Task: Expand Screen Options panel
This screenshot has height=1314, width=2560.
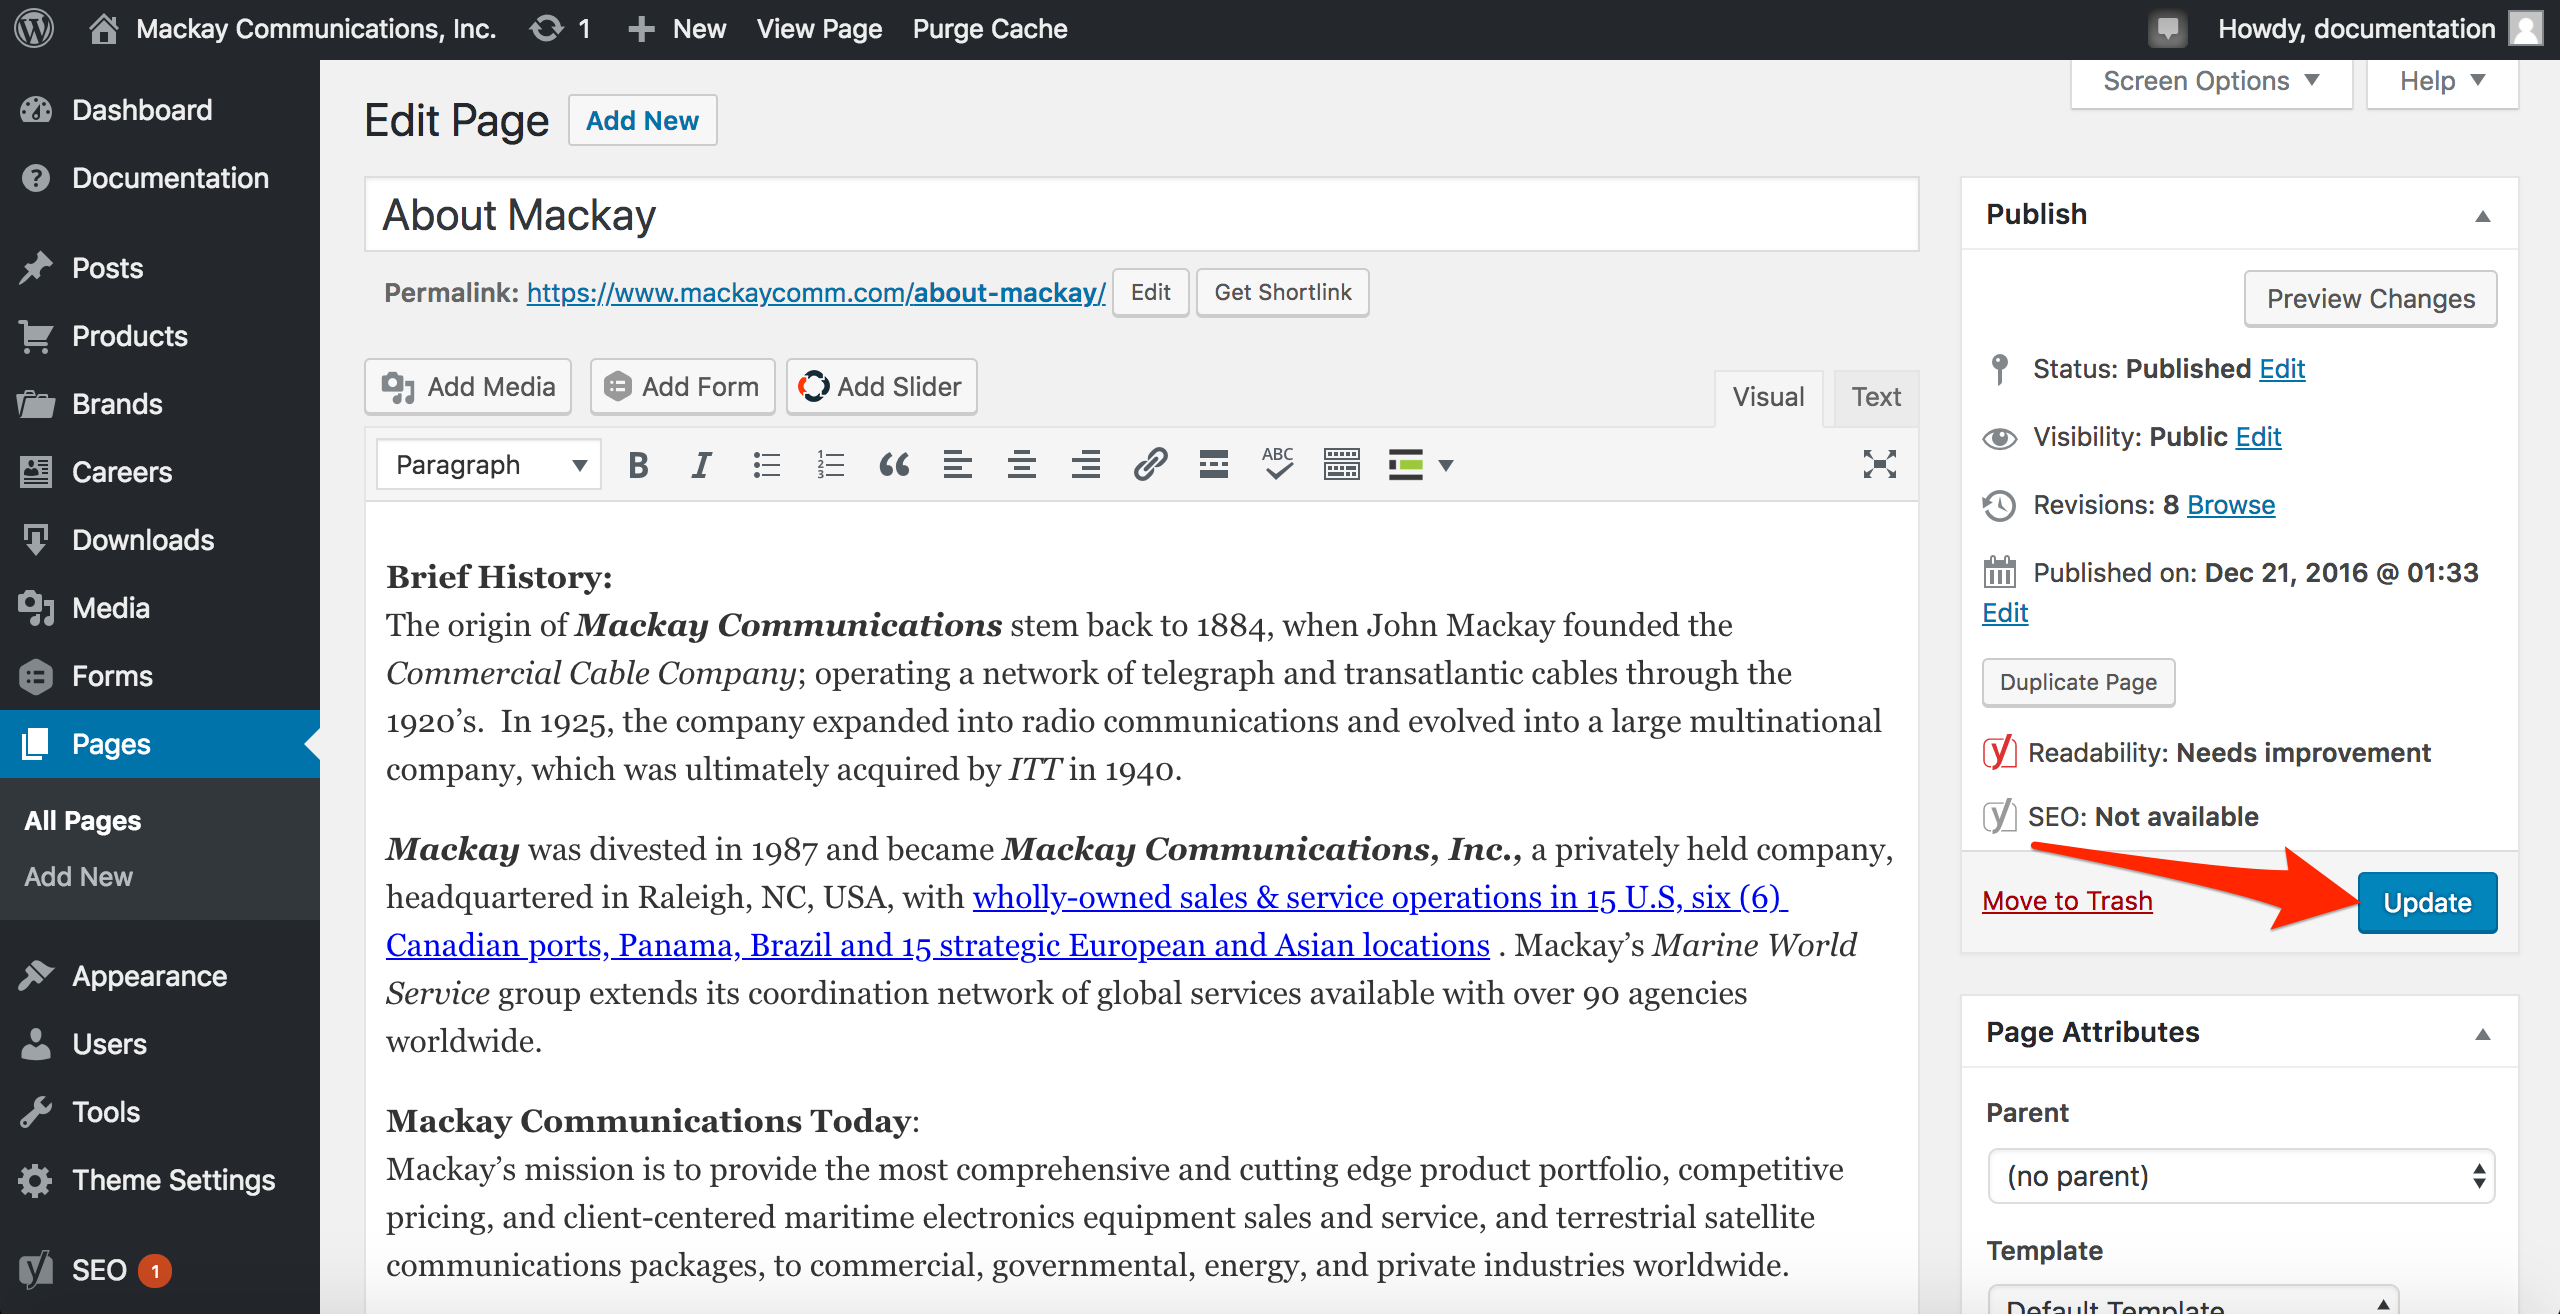Action: pyautogui.click(x=2212, y=82)
